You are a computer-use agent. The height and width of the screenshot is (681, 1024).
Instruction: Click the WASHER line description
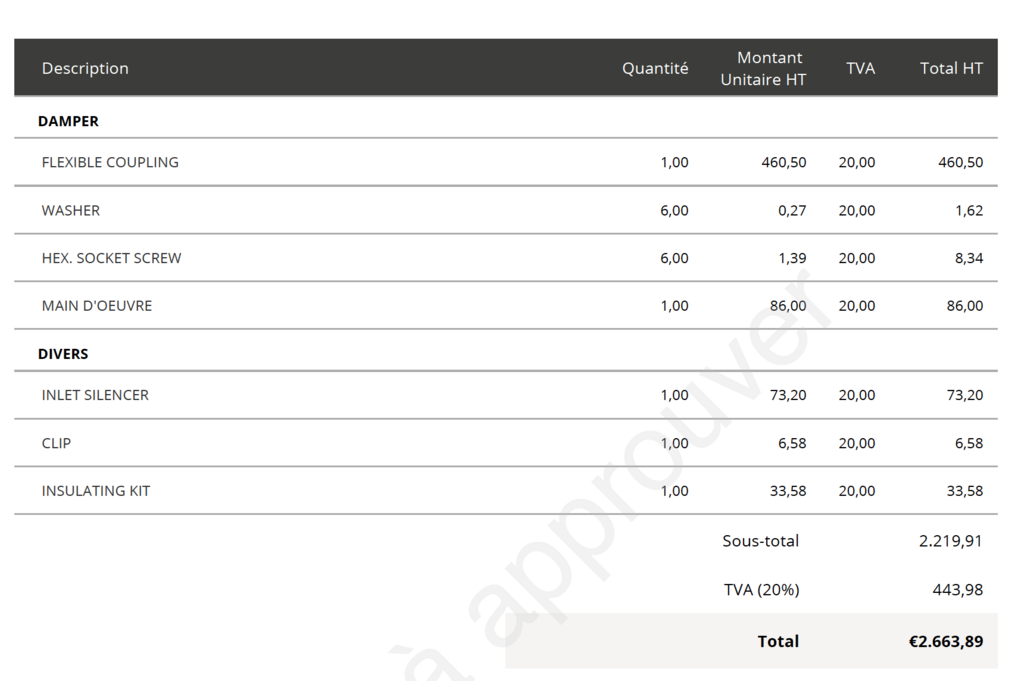pos(71,210)
